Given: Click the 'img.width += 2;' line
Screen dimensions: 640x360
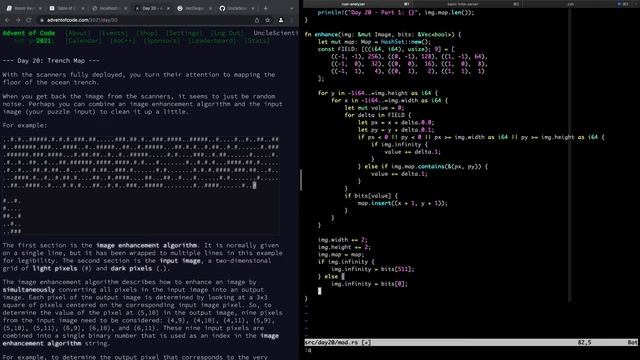Looking at the screenshot, I should click(x=343, y=240).
